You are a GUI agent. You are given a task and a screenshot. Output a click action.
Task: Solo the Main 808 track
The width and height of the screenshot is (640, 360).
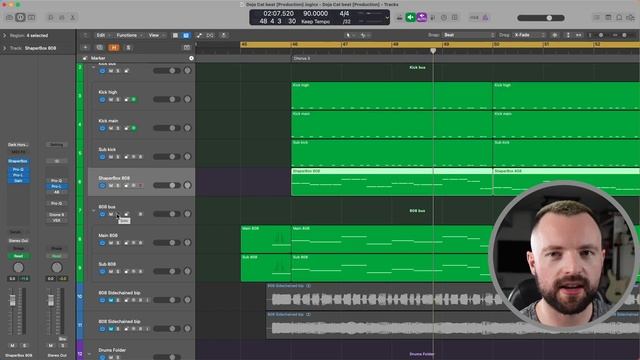pyautogui.click(x=118, y=243)
